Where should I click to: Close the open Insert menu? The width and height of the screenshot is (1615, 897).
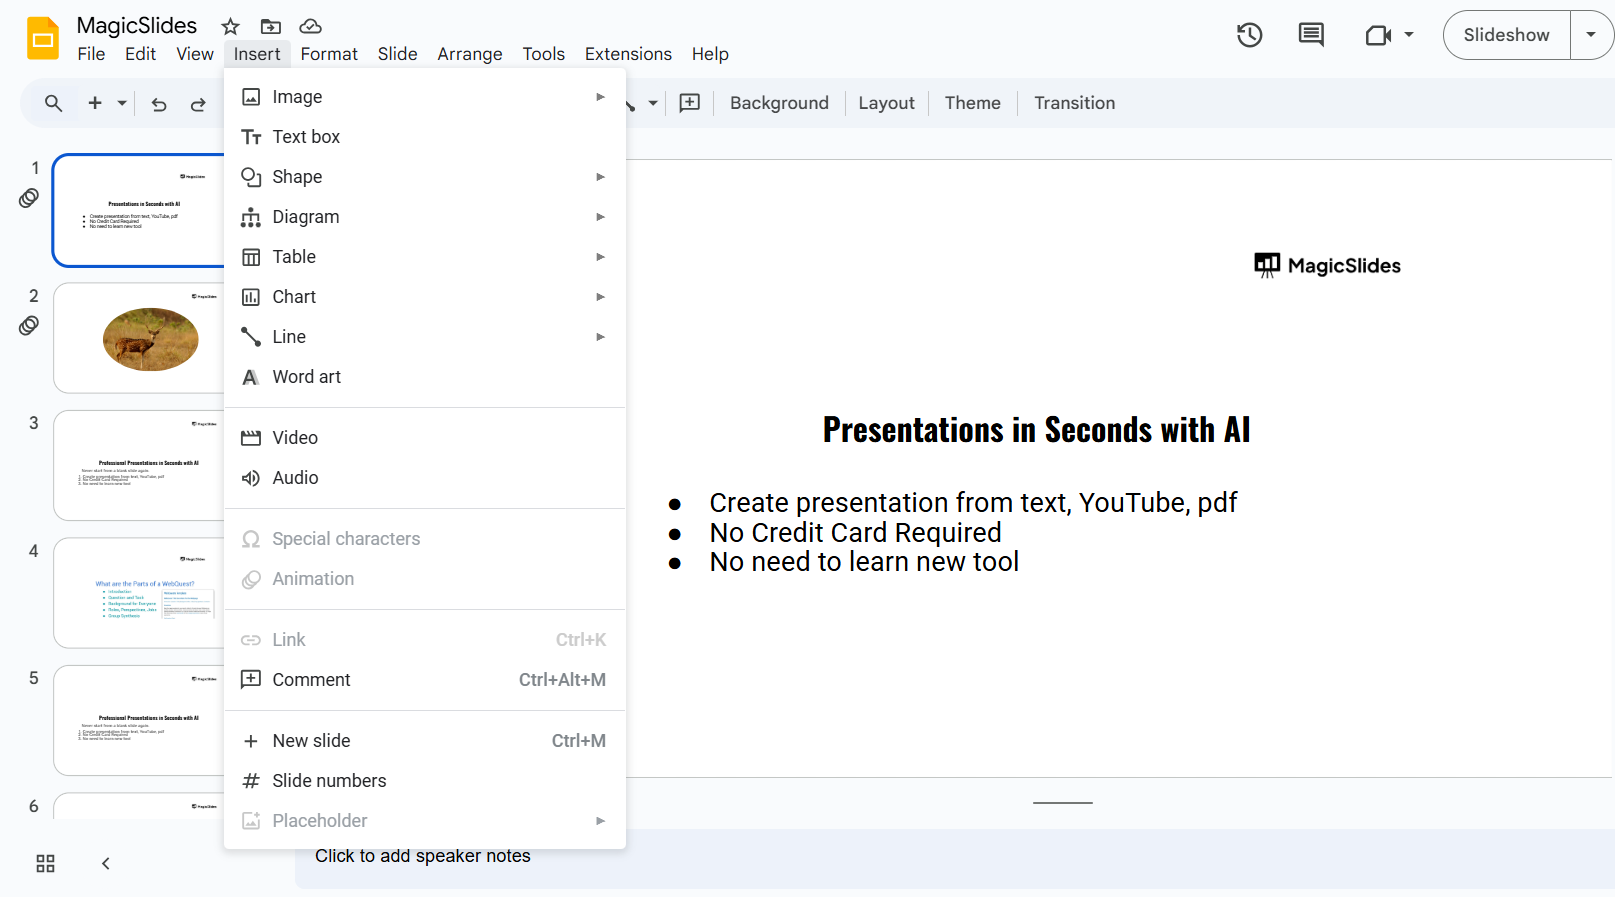point(257,54)
